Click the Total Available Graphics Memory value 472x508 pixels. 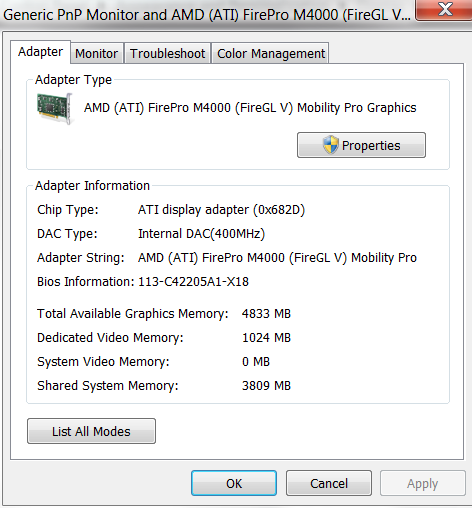click(x=266, y=314)
